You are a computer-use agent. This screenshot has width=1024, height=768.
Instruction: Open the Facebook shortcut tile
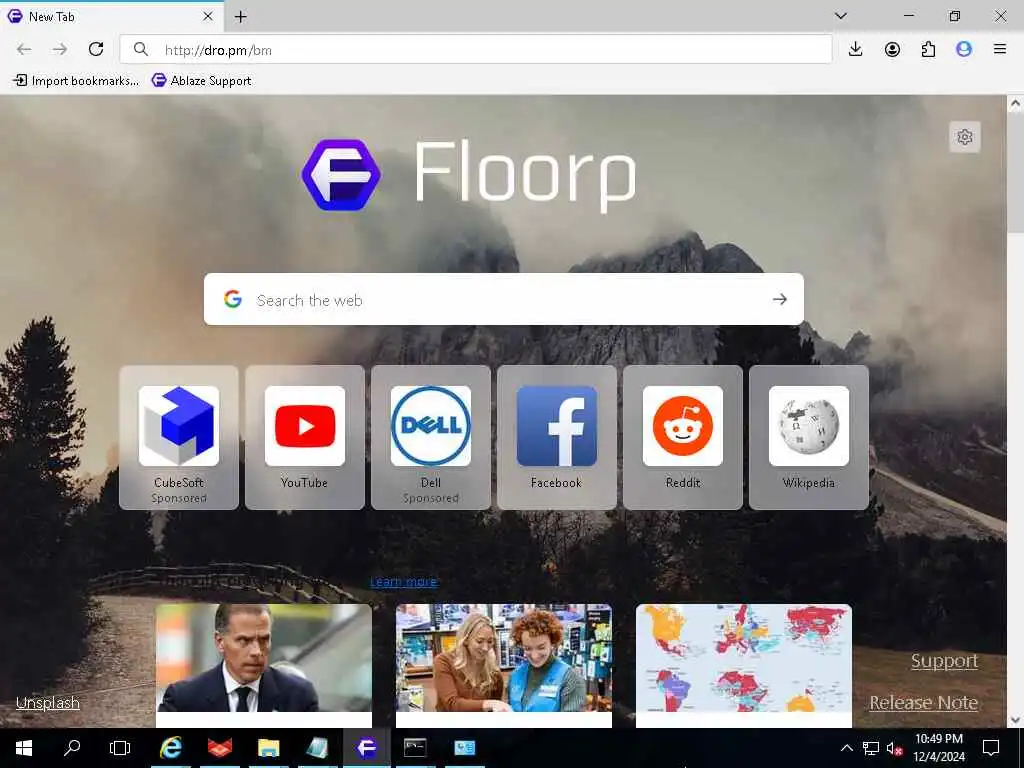pyautogui.click(x=557, y=437)
